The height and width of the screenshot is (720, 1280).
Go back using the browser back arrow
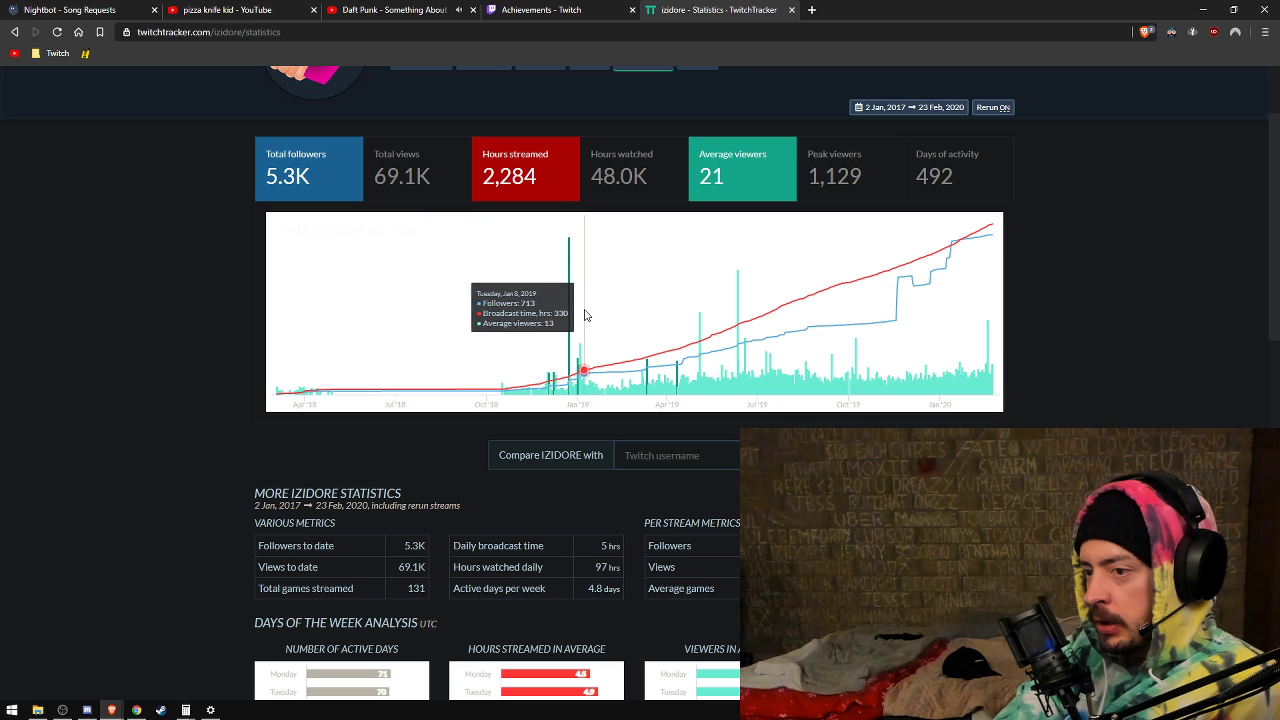(x=14, y=32)
